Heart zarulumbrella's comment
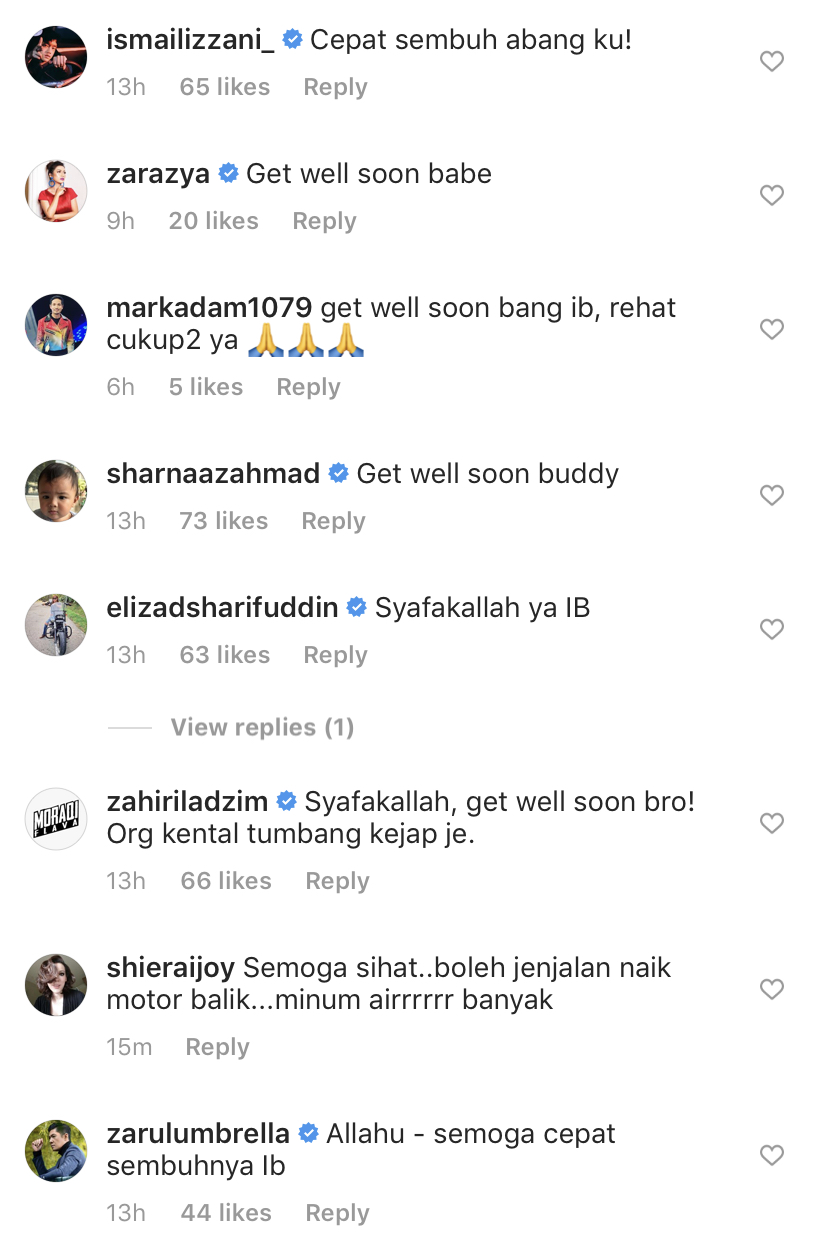Viewport: 828px width, 1252px height. [772, 1156]
